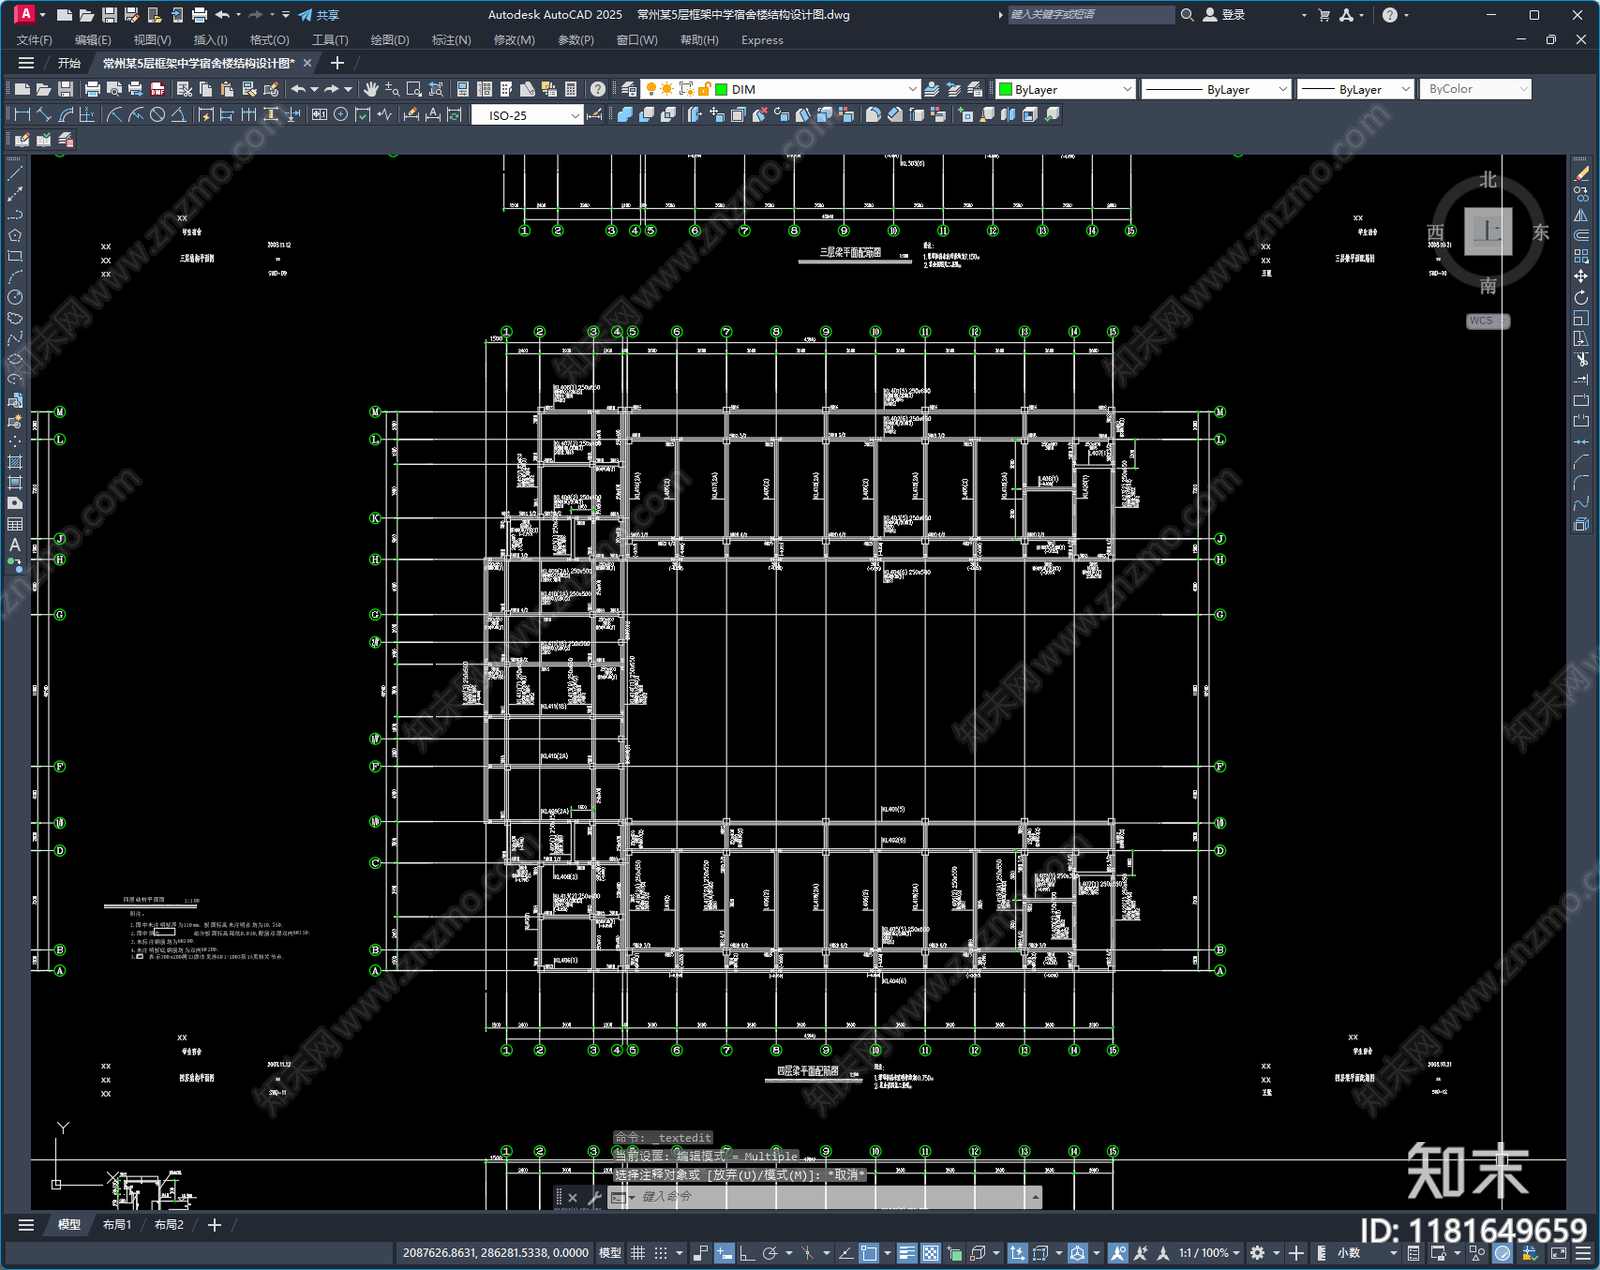1600x1270 pixels.
Task: Open the Pan (hand) tool
Action: coord(371,89)
